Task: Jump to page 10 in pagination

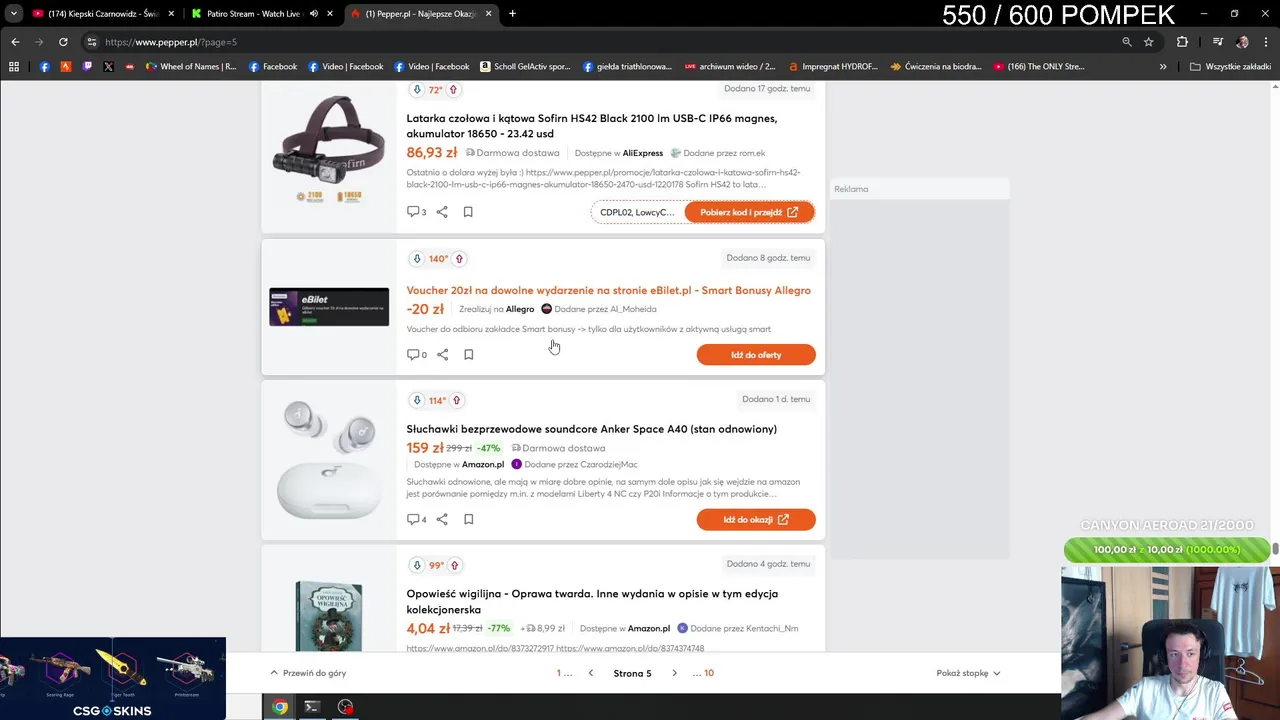Action: point(709,673)
